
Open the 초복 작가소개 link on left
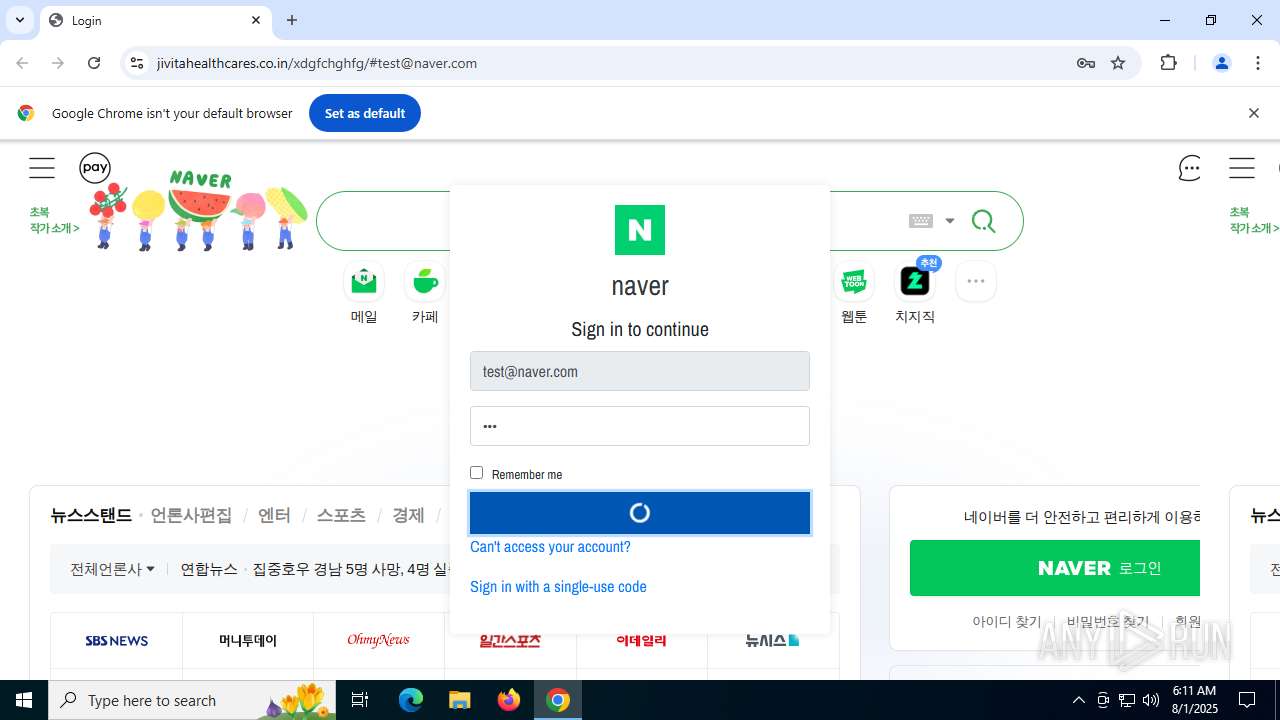pyautogui.click(x=54, y=220)
